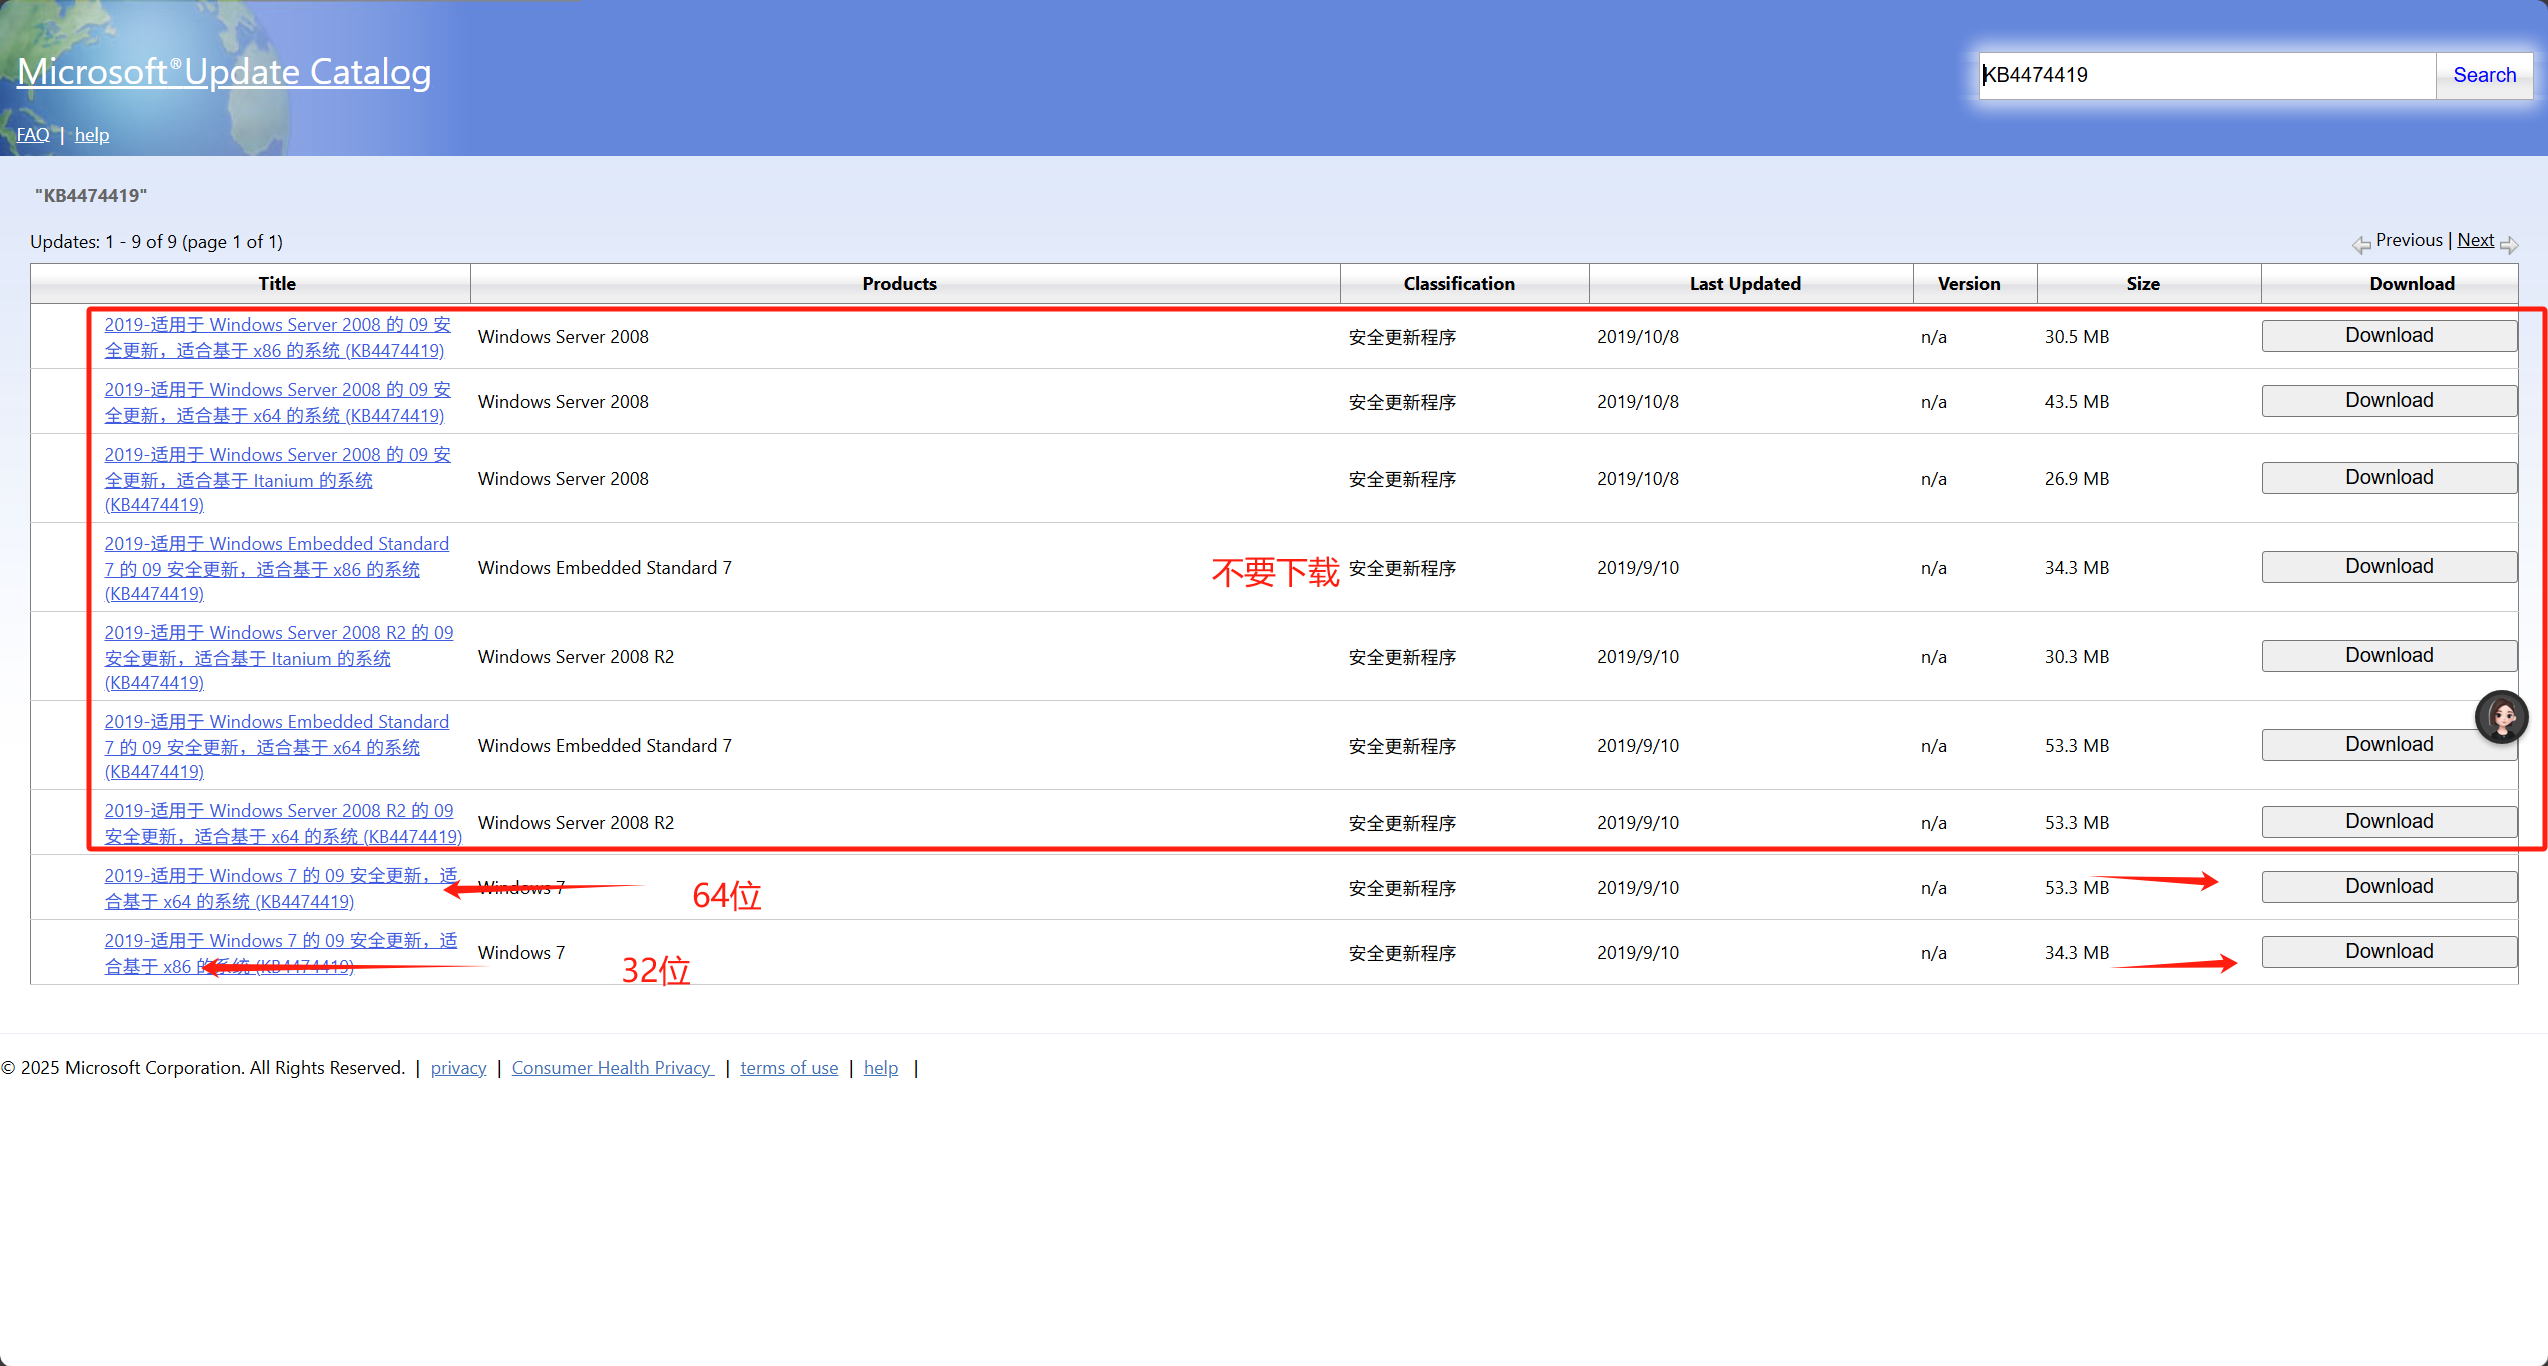Click the Search button

[2484, 75]
